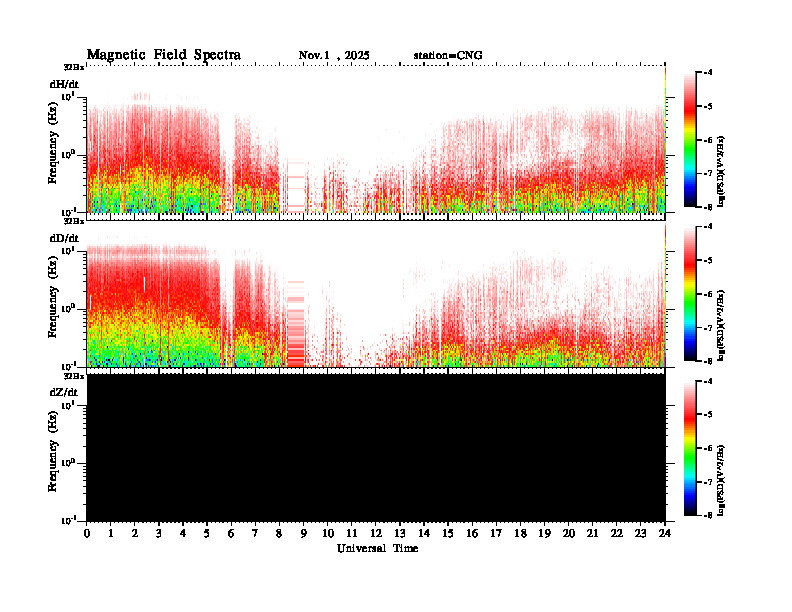Viewport: 792px width, 612px height.
Task: Select the dD/dt panel label
Action: pyautogui.click(x=64, y=238)
